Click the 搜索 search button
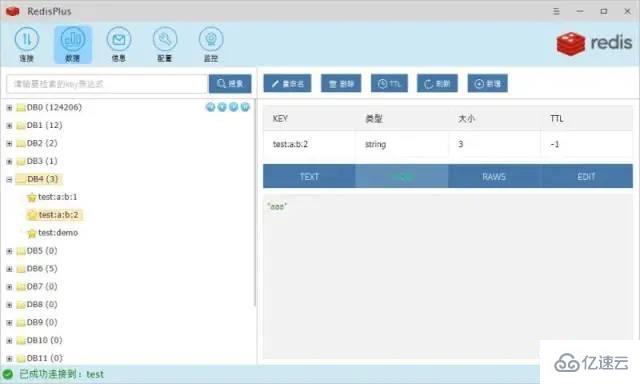This screenshot has height=384, width=640. click(230, 84)
